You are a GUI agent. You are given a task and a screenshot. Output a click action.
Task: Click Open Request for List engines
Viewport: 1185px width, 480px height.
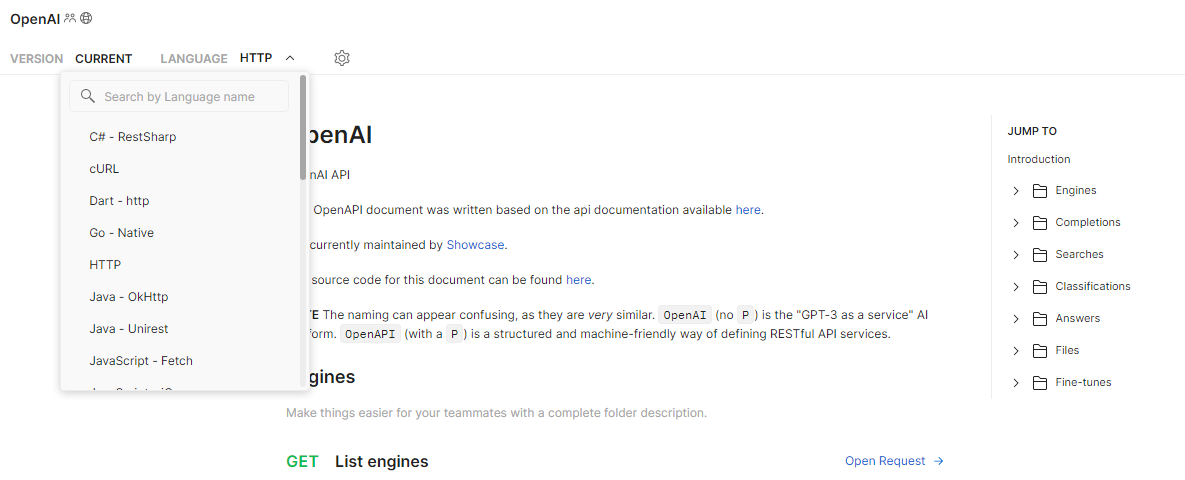893,461
